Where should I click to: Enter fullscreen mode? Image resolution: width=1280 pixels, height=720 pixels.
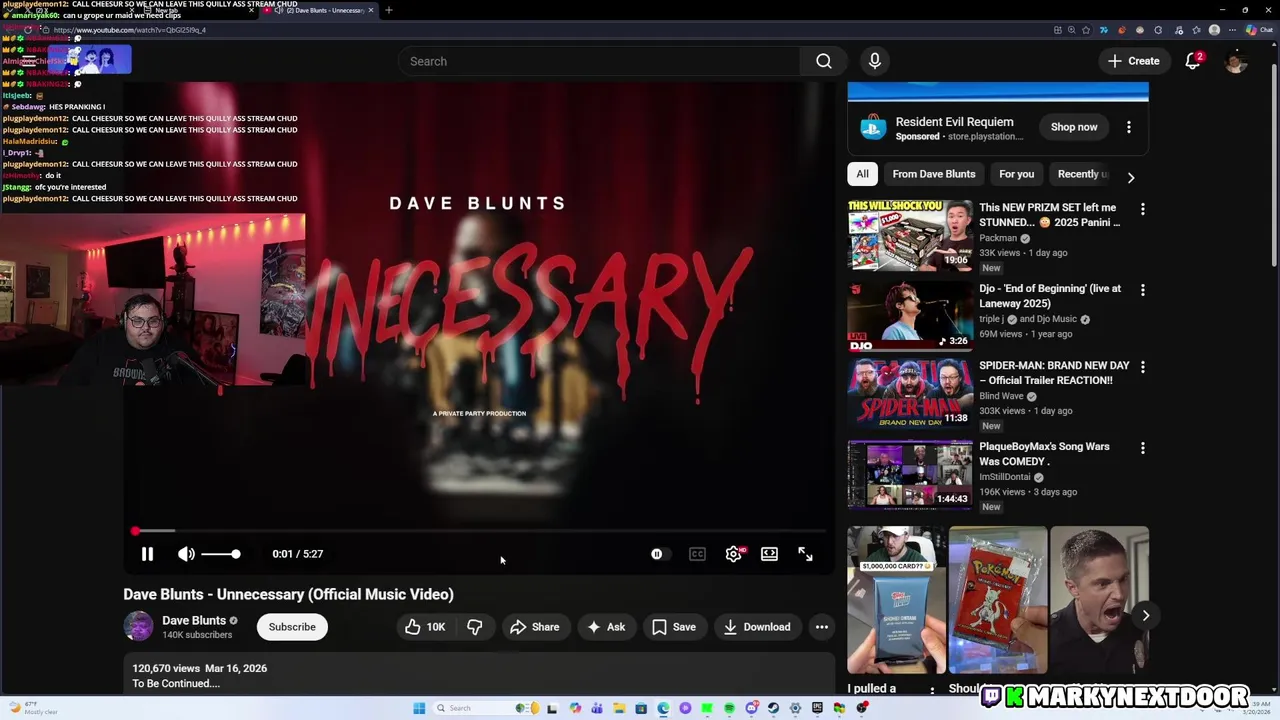click(x=805, y=554)
